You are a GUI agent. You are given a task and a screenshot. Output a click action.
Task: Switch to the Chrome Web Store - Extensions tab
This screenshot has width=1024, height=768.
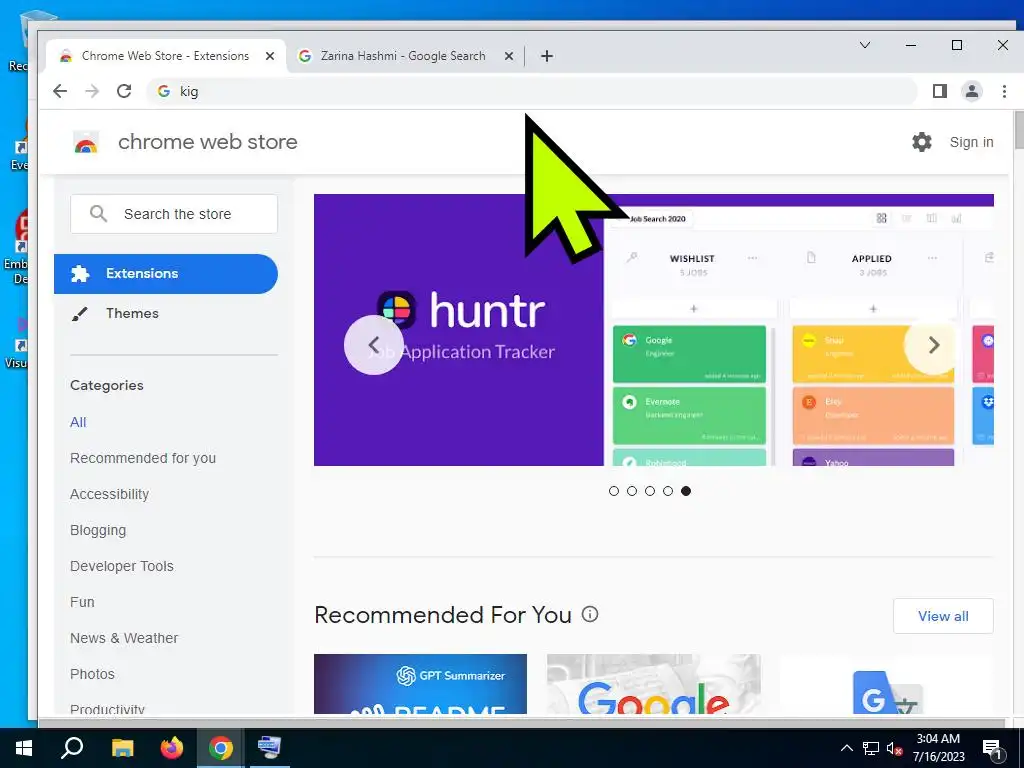click(165, 56)
